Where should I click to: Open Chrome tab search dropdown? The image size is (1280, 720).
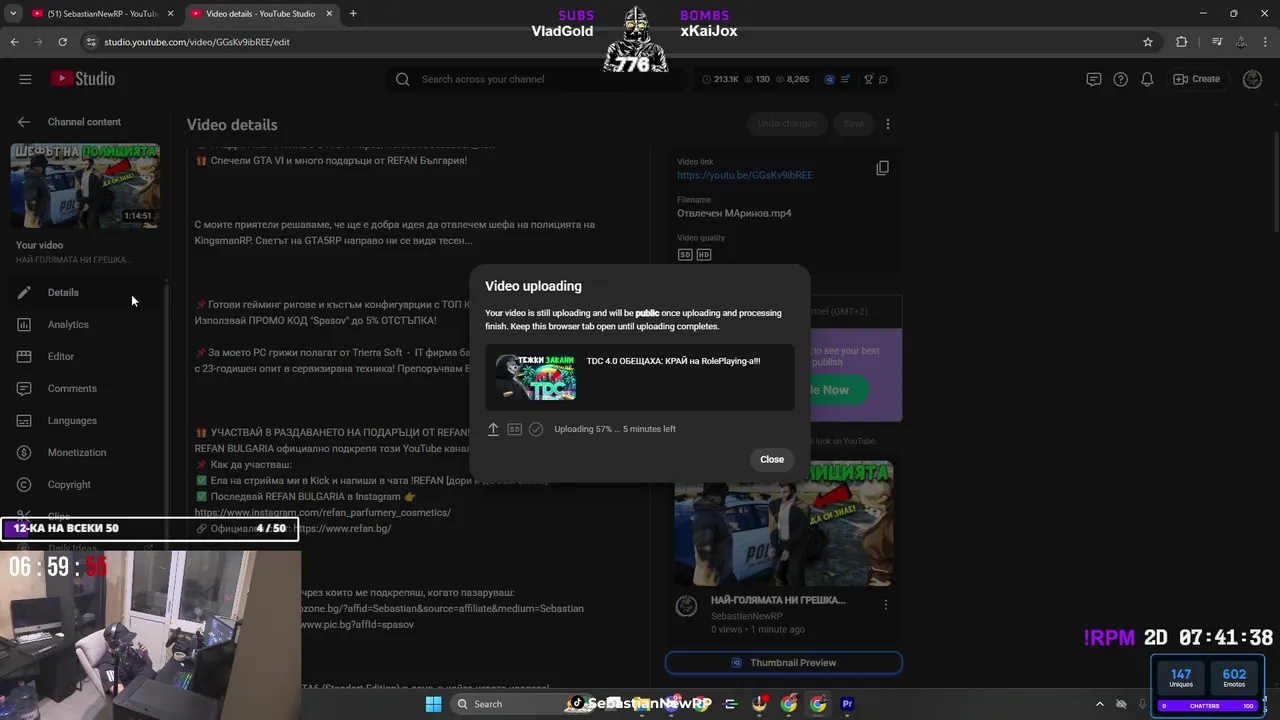pyautogui.click(x=13, y=14)
